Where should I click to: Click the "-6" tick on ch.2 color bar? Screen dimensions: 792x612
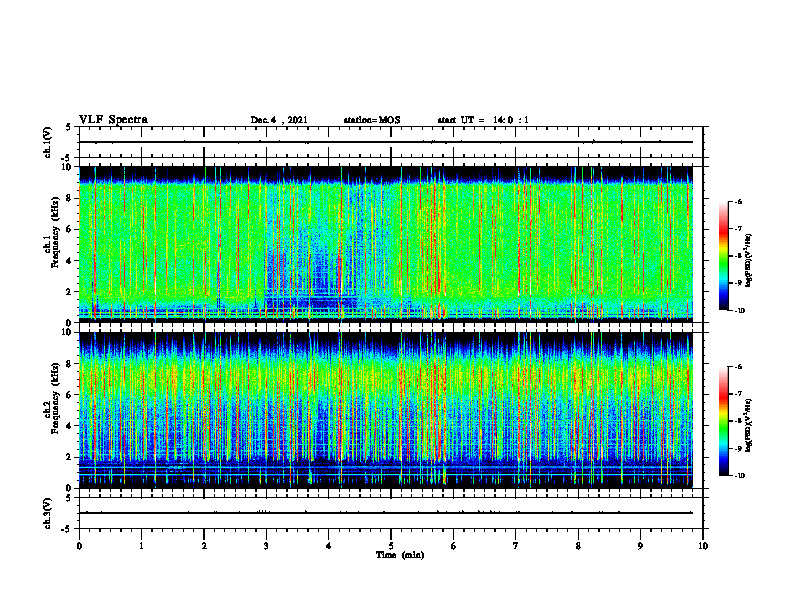click(737, 367)
